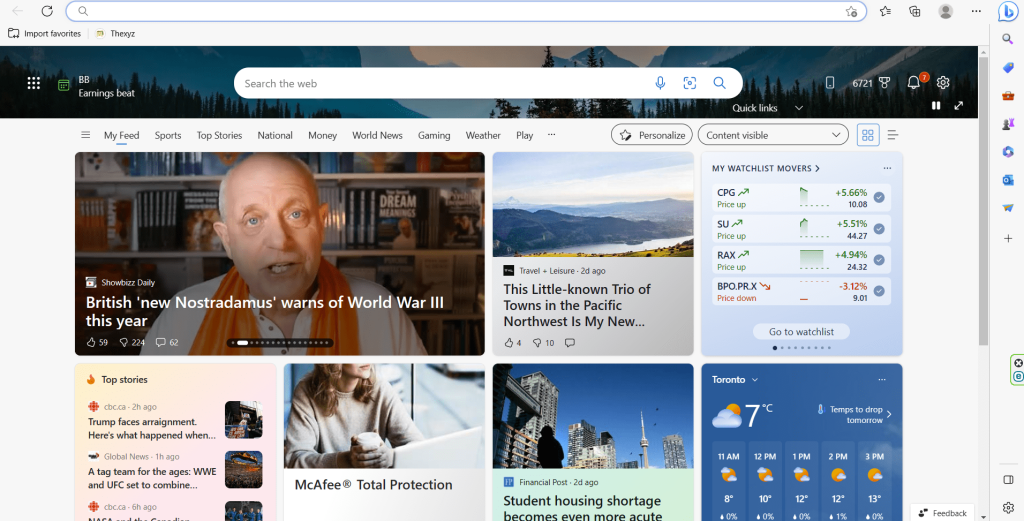
Task: Toggle the RAX watchlist checkmark
Action: (x=879, y=260)
